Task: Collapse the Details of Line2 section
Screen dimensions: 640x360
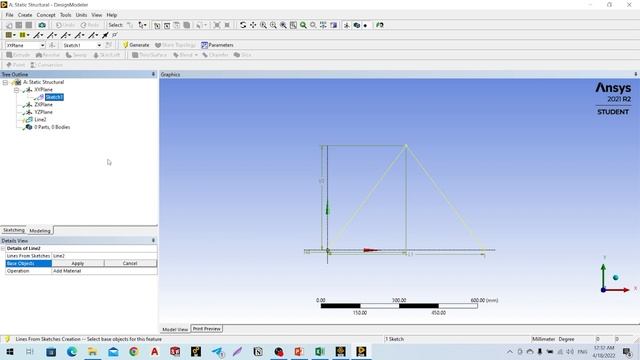Action: (3, 248)
